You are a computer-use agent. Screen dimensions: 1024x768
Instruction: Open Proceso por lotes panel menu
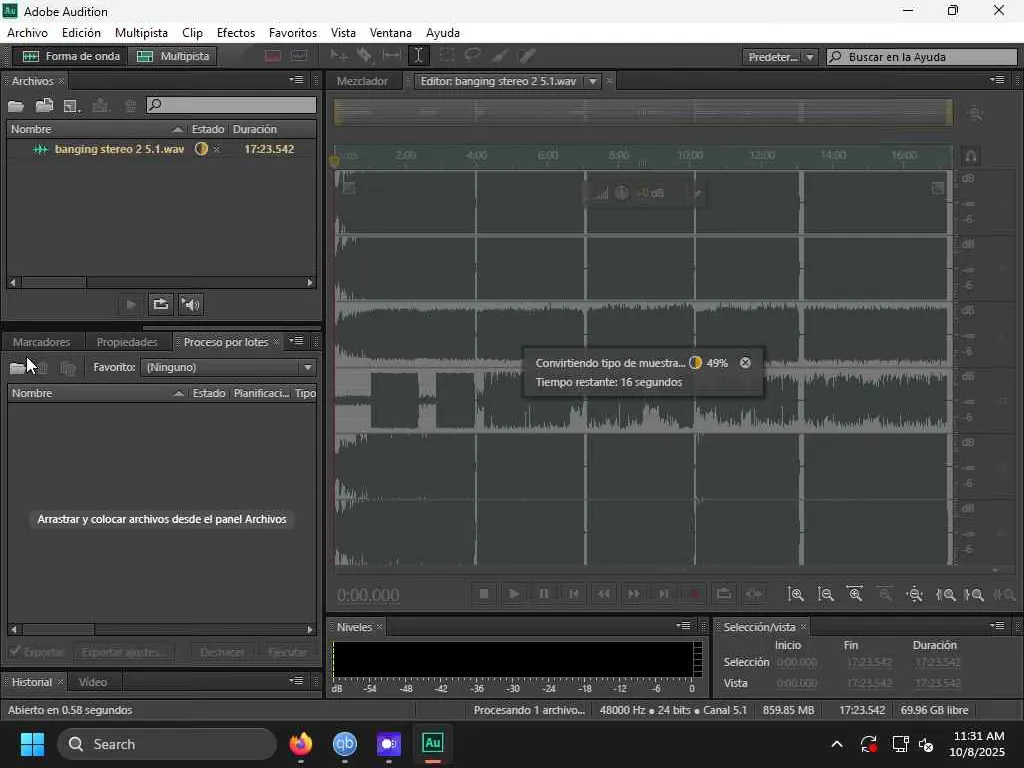(296, 341)
